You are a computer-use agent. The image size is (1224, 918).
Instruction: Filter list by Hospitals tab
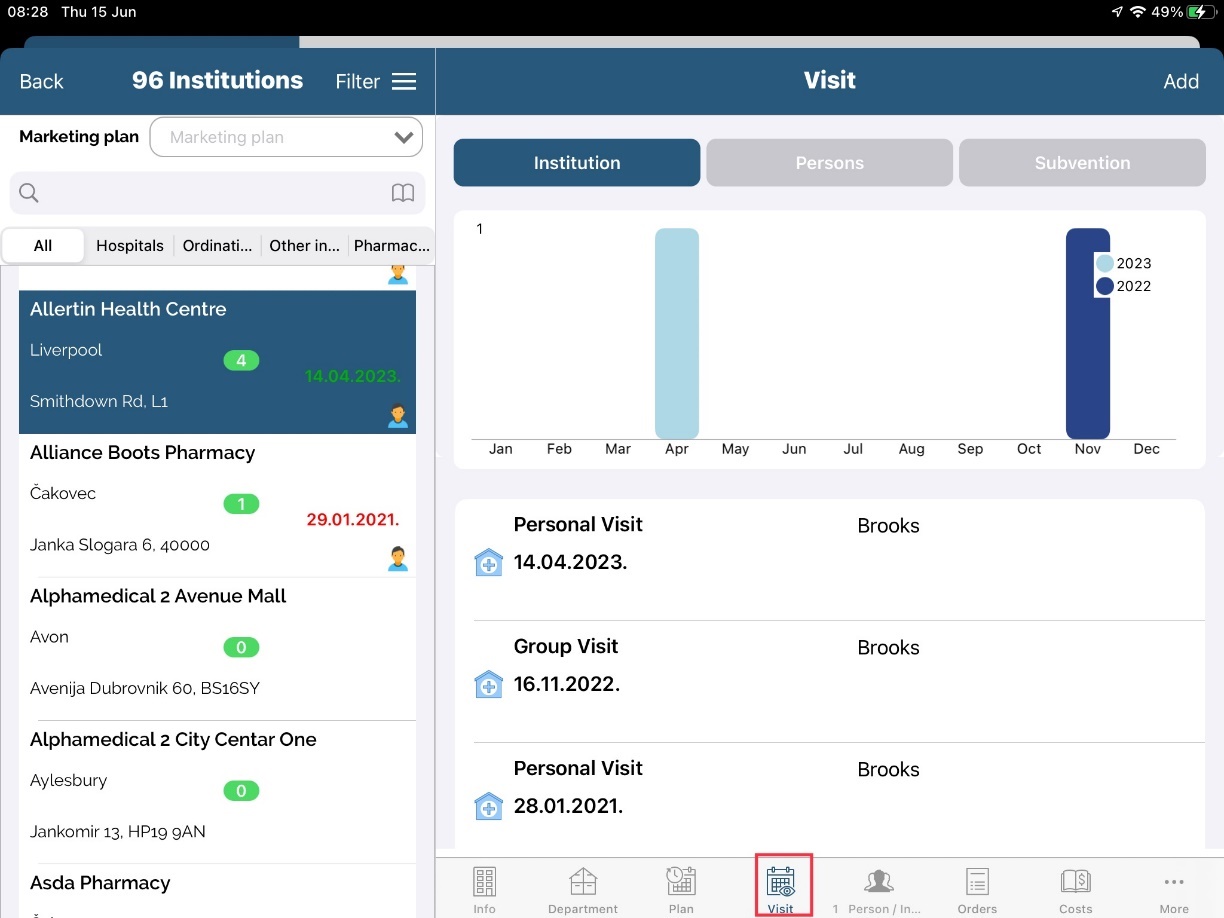130,246
